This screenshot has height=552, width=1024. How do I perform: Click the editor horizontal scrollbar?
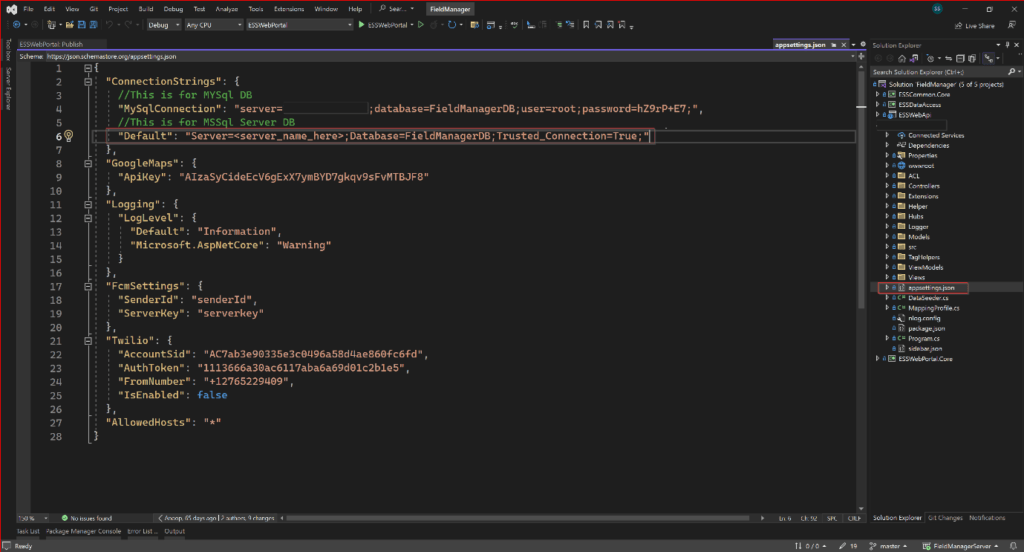518,518
